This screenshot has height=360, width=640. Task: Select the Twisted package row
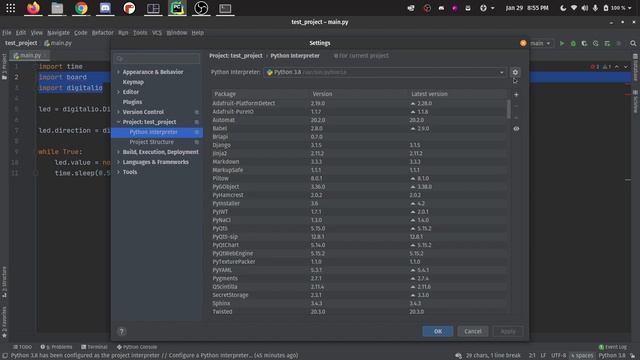point(359,312)
